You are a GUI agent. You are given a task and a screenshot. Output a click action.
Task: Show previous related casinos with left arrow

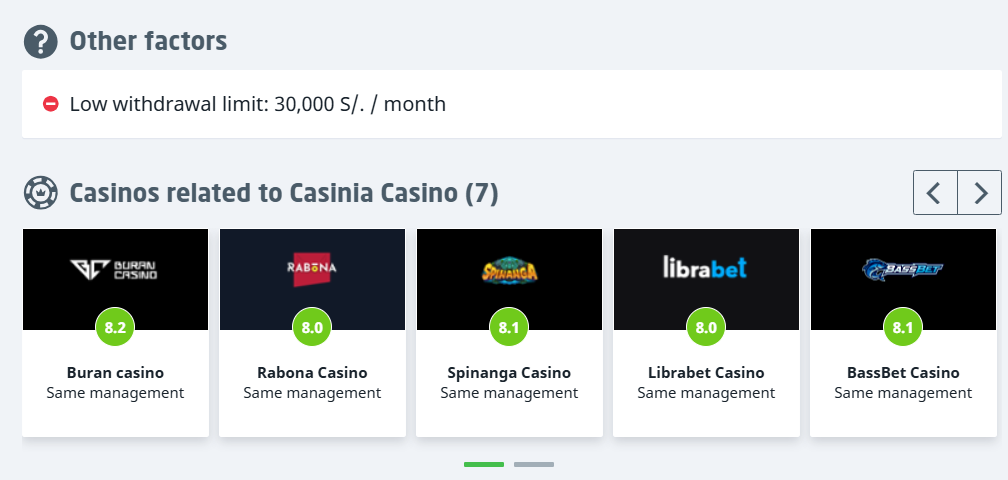[935, 193]
